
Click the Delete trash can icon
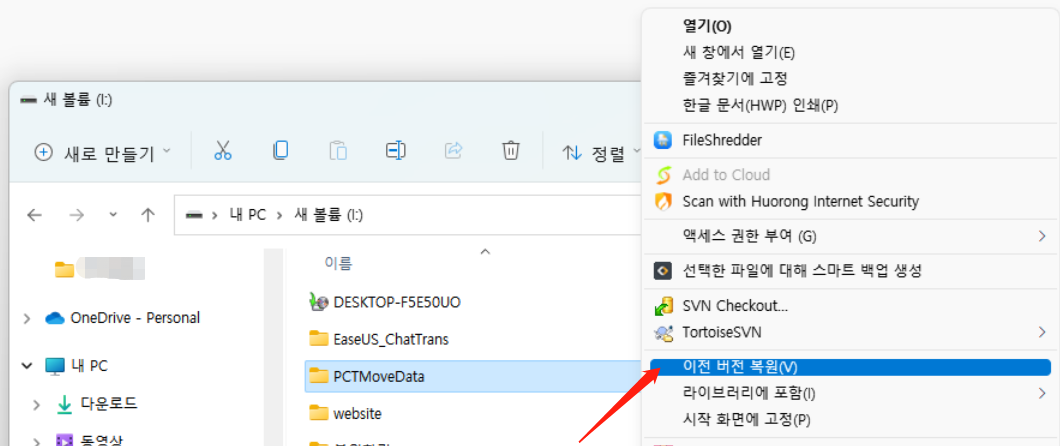pos(510,150)
